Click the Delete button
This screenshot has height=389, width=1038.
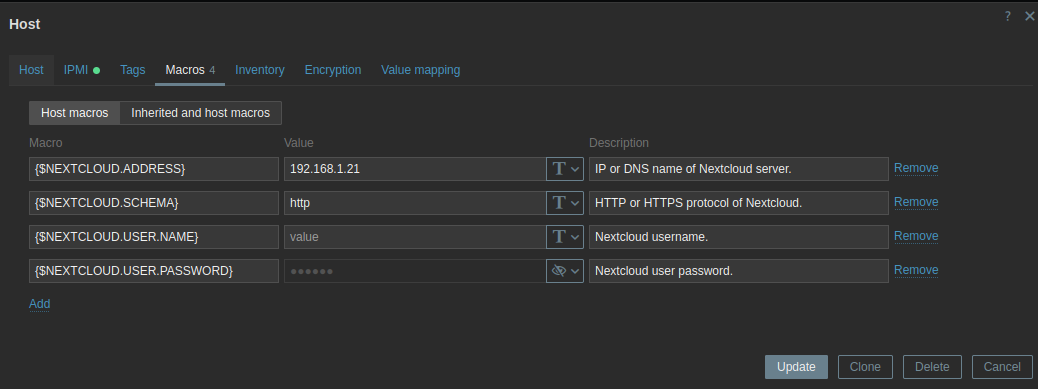[x=932, y=367]
